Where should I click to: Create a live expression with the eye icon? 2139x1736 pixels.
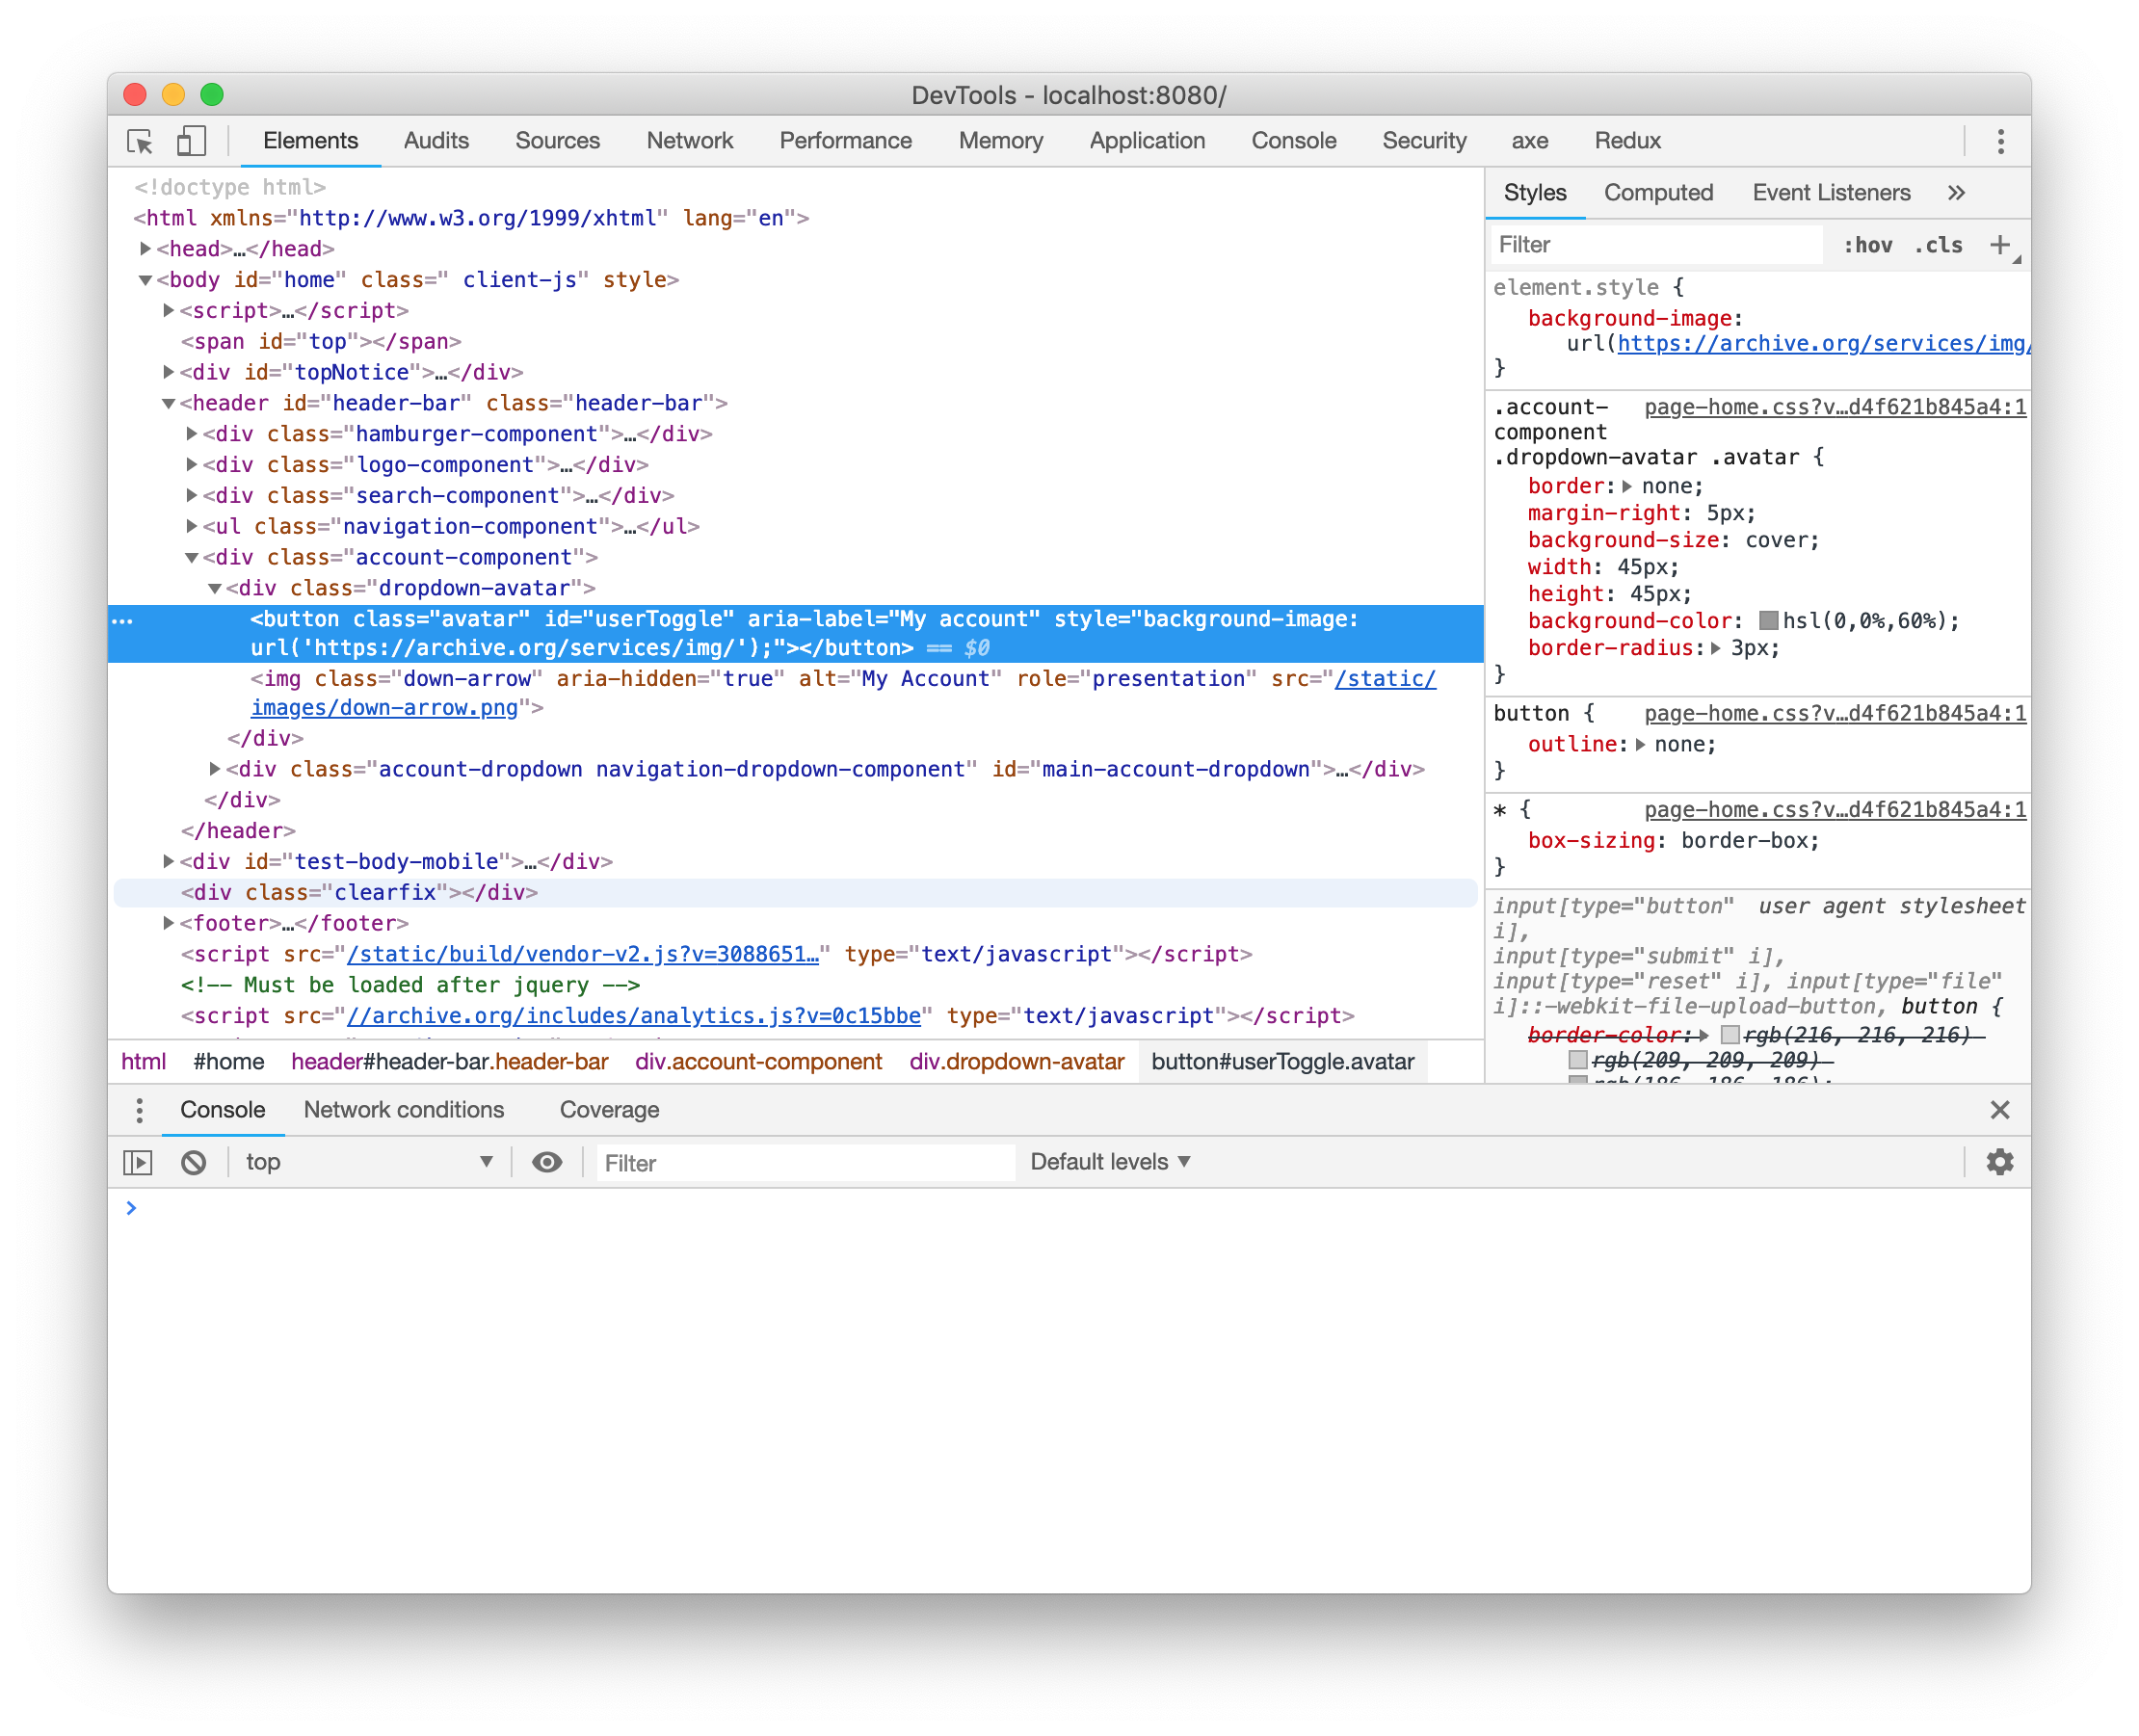[546, 1162]
